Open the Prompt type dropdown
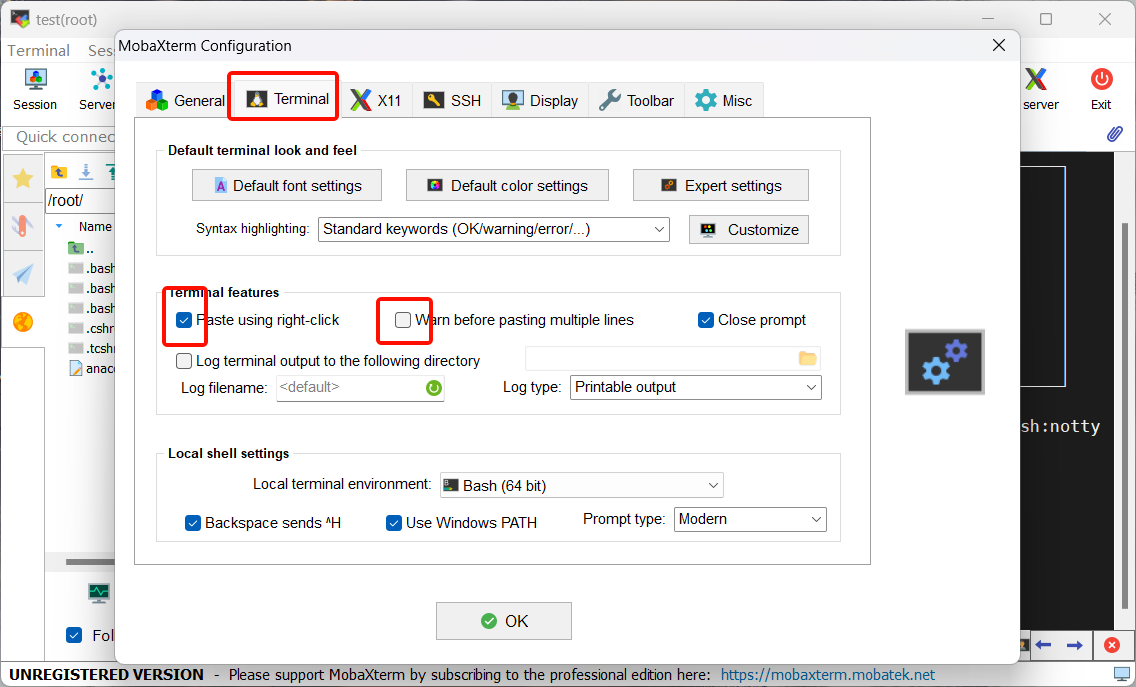The height and width of the screenshot is (687, 1136). (750, 520)
